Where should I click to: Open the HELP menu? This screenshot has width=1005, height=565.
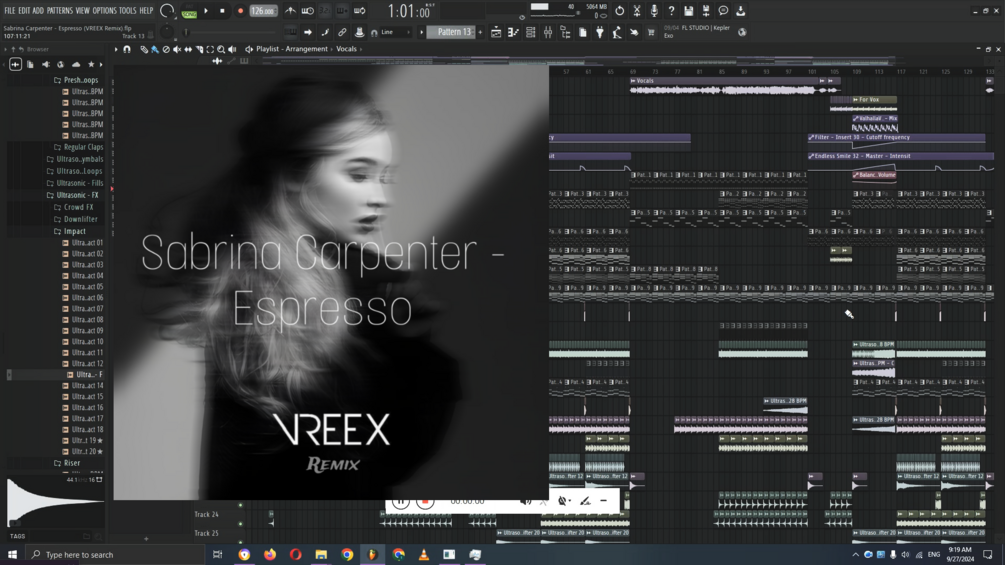pyautogui.click(x=146, y=10)
